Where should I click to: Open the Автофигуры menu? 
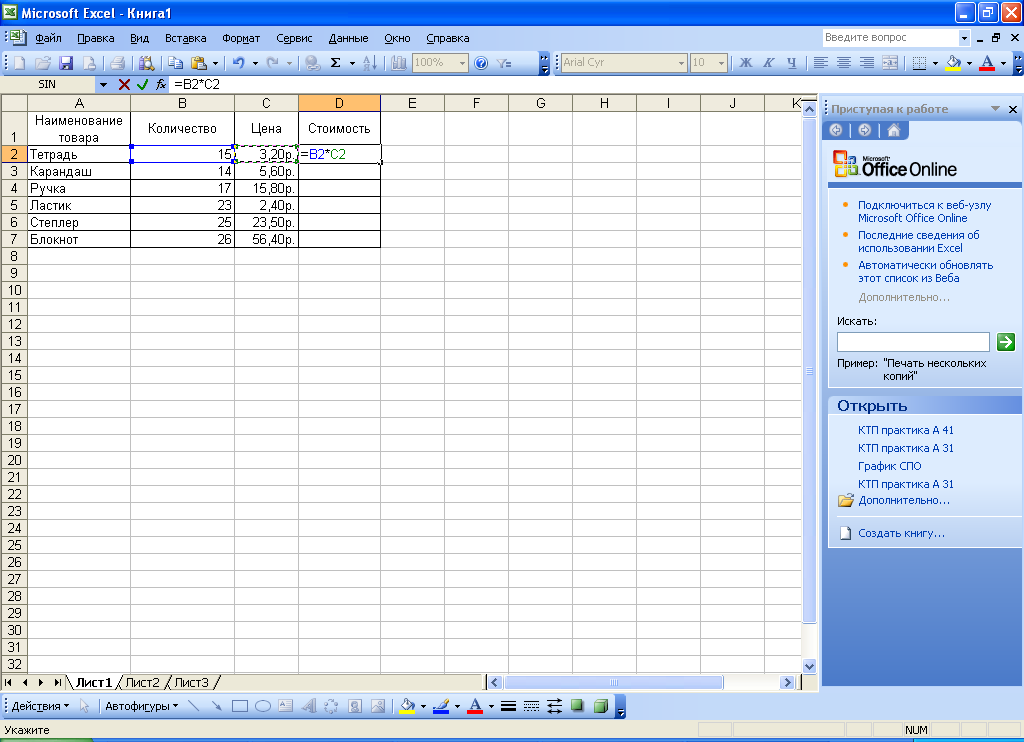point(141,706)
